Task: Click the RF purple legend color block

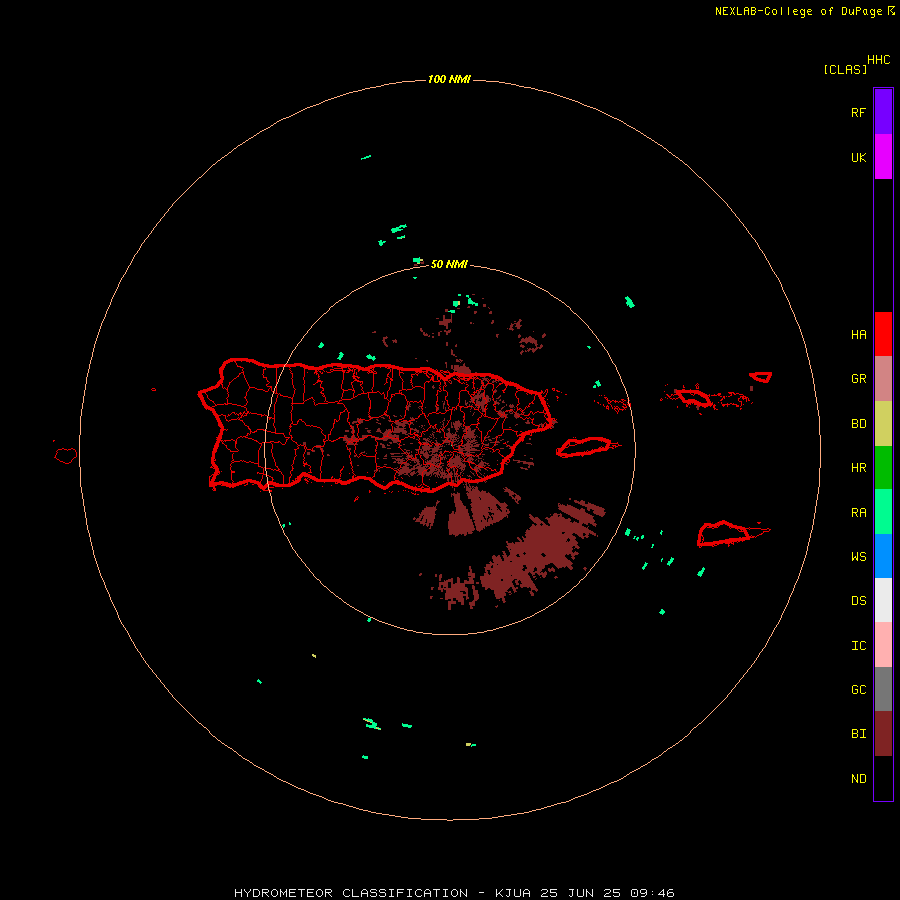Action: (x=883, y=112)
